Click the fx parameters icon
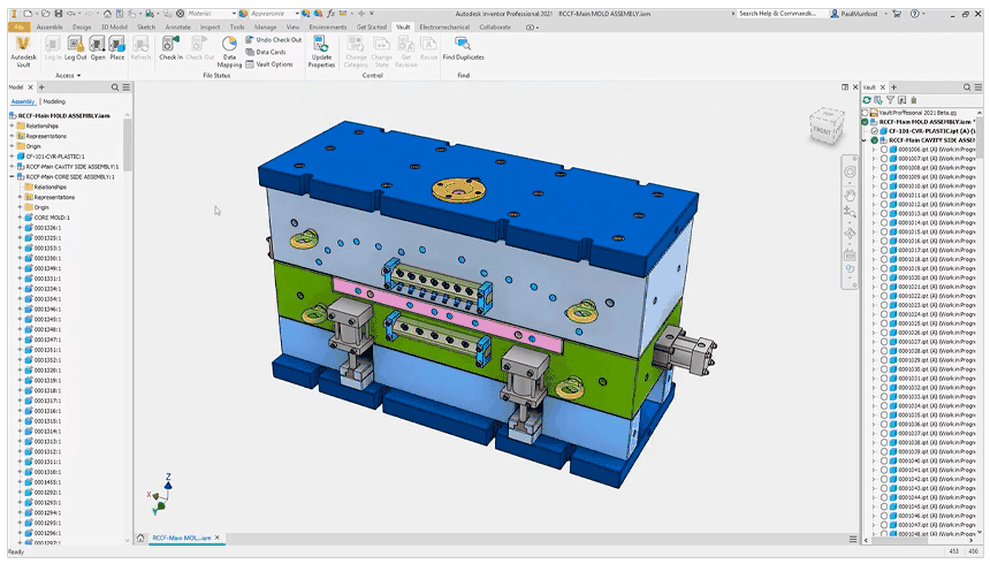The width and height of the screenshot is (990, 564). click(330, 13)
